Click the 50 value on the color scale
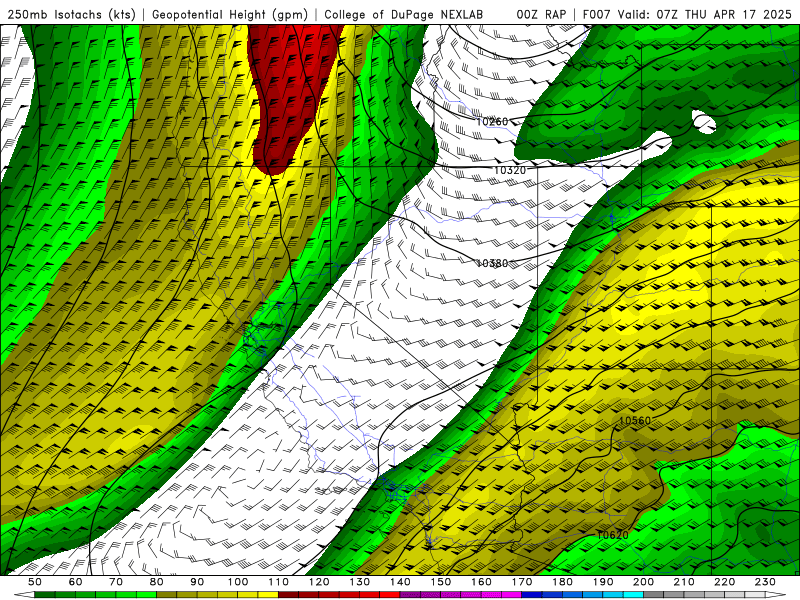Viewport: 800px width, 600px height. pos(35,582)
